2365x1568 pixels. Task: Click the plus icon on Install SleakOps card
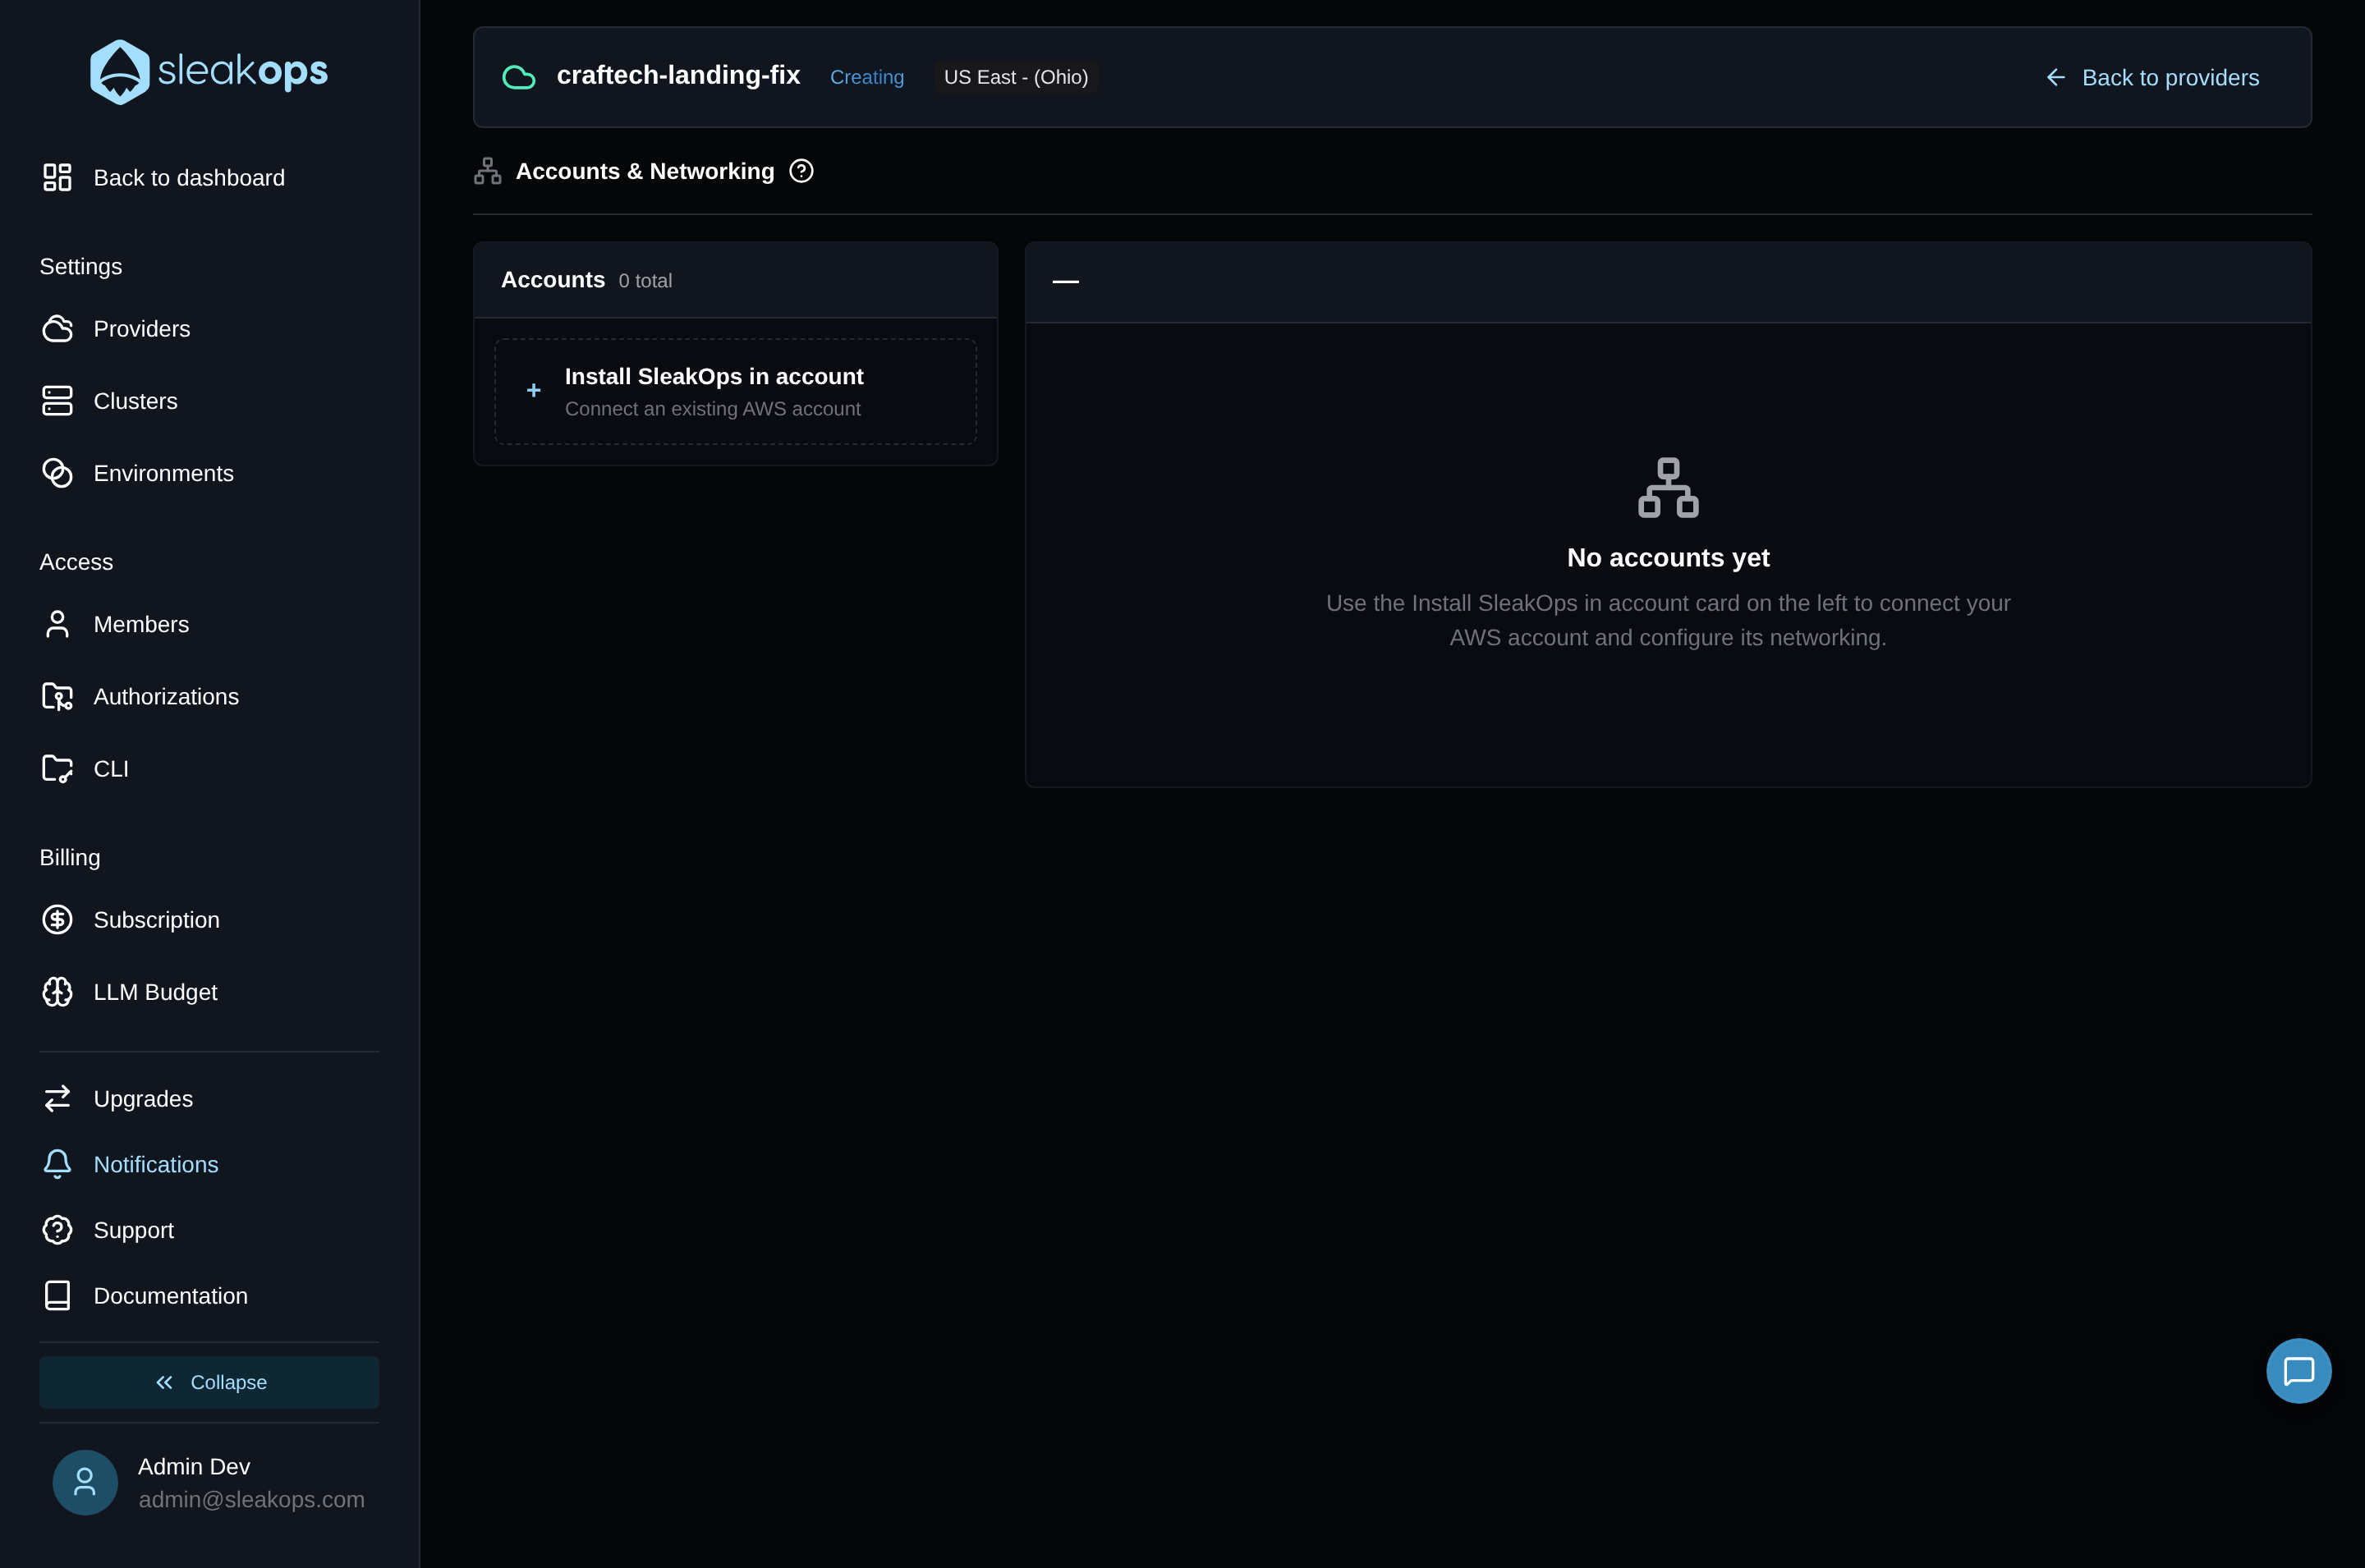pos(534,390)
